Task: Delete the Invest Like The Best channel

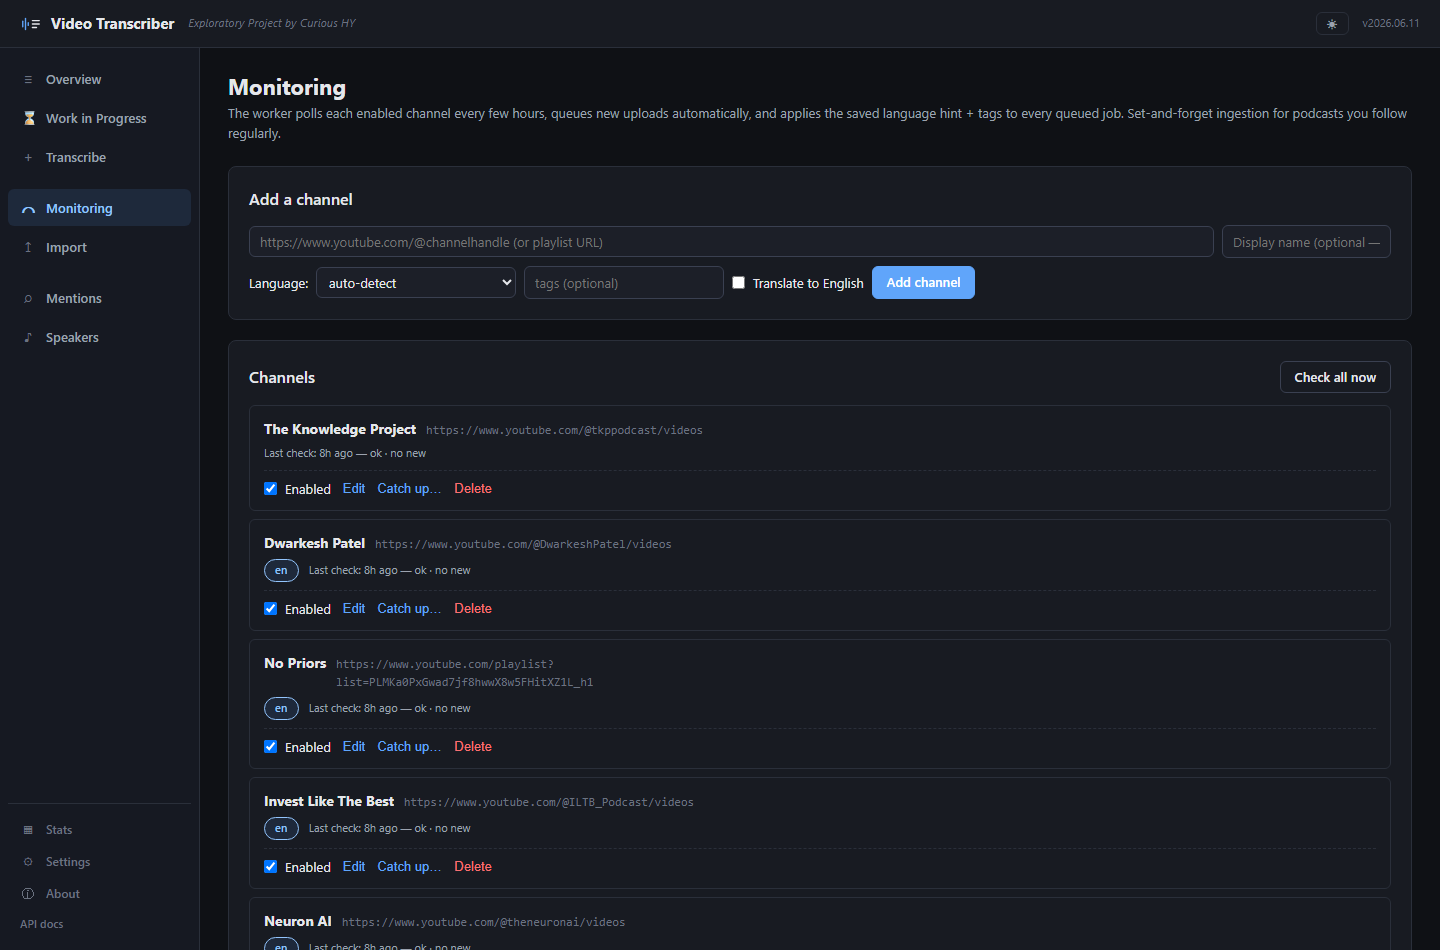Action: (473, 867)
